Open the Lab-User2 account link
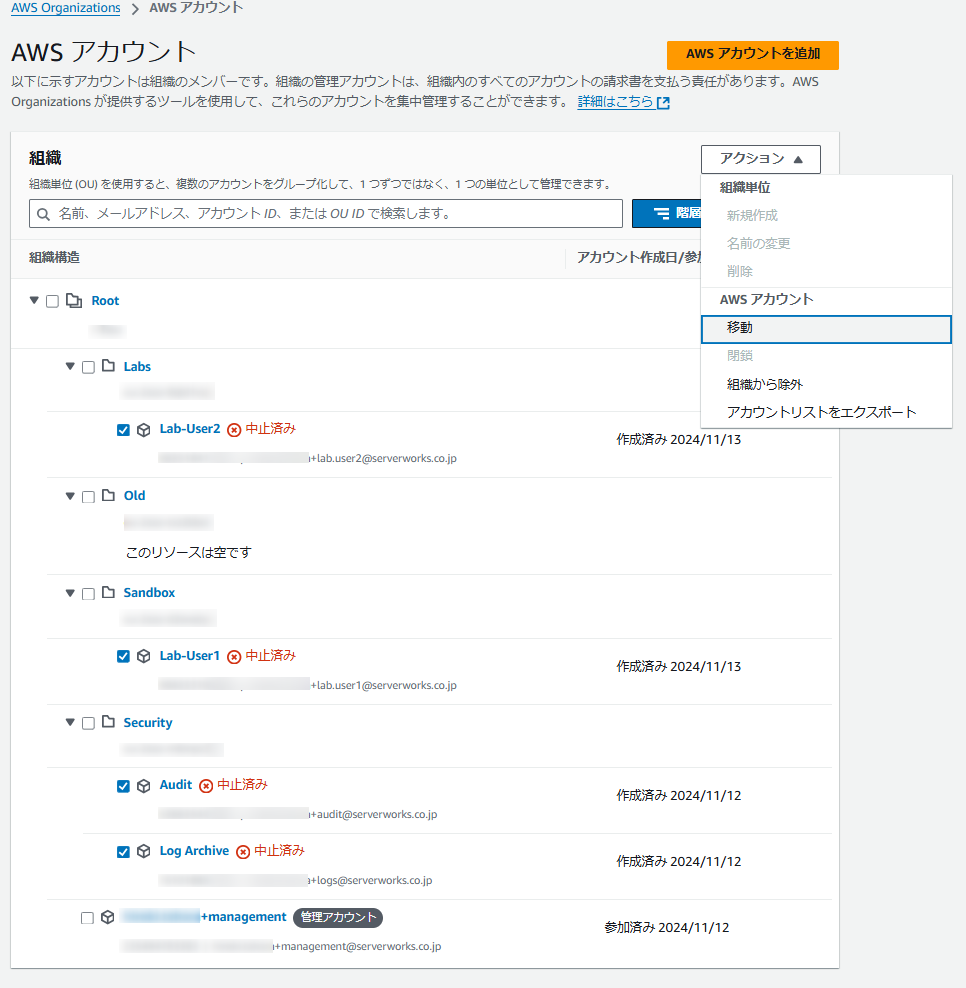 click(x=190, y=429)
